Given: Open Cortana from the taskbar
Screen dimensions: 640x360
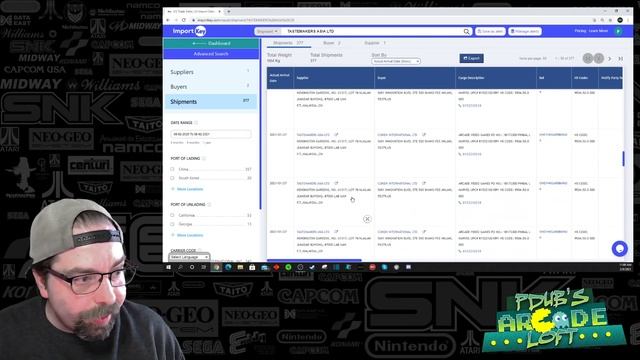Looking at the screenshot, I should tap(192, 267).
